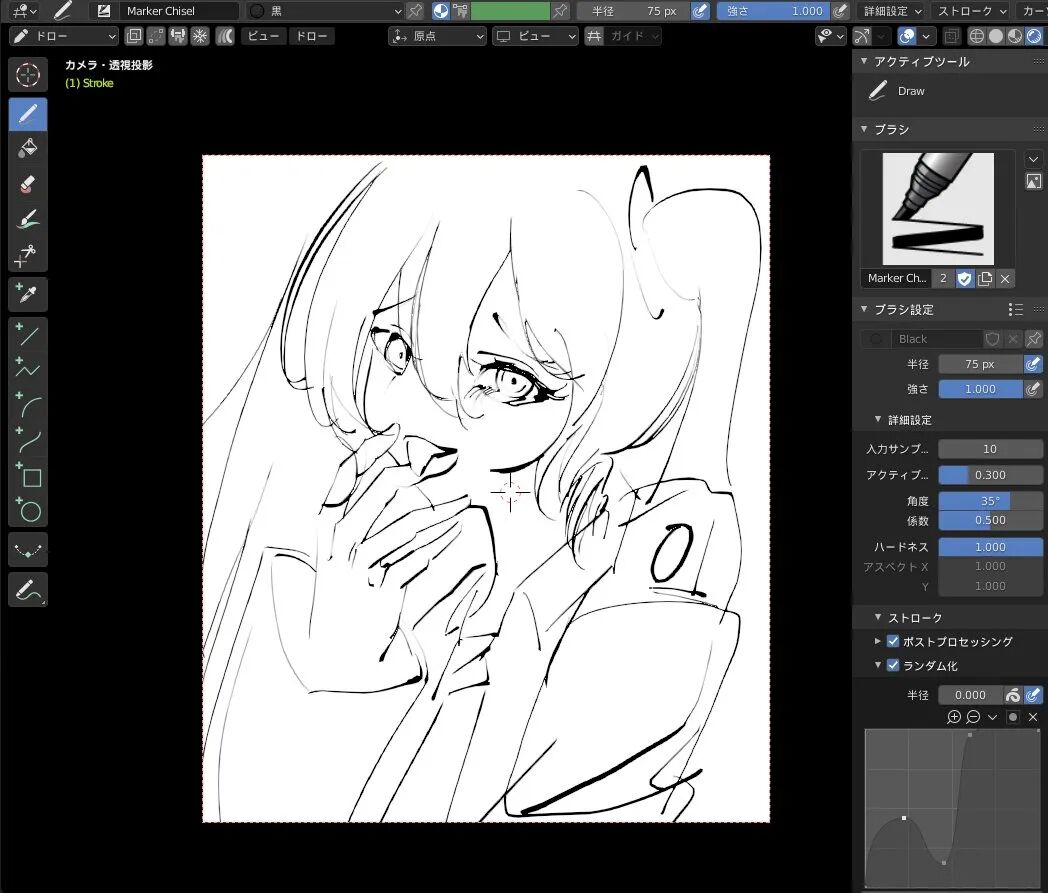Collapse the ブラシ panel

864,129
